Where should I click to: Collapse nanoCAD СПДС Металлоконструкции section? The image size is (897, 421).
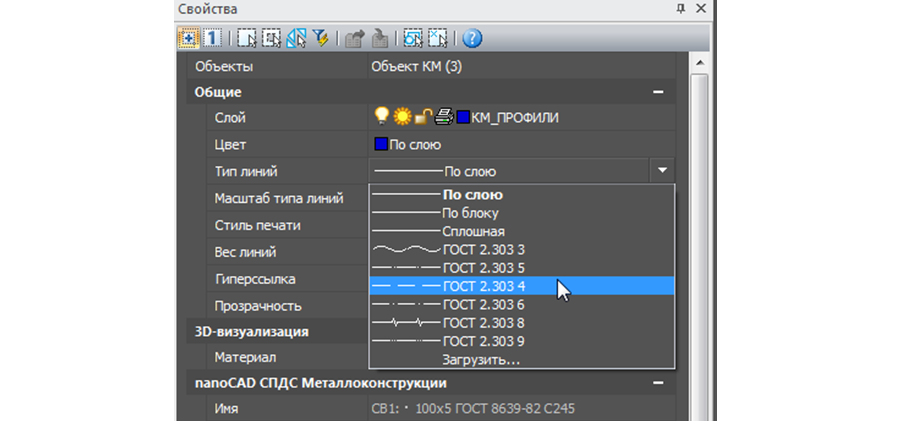coord(658,383)
